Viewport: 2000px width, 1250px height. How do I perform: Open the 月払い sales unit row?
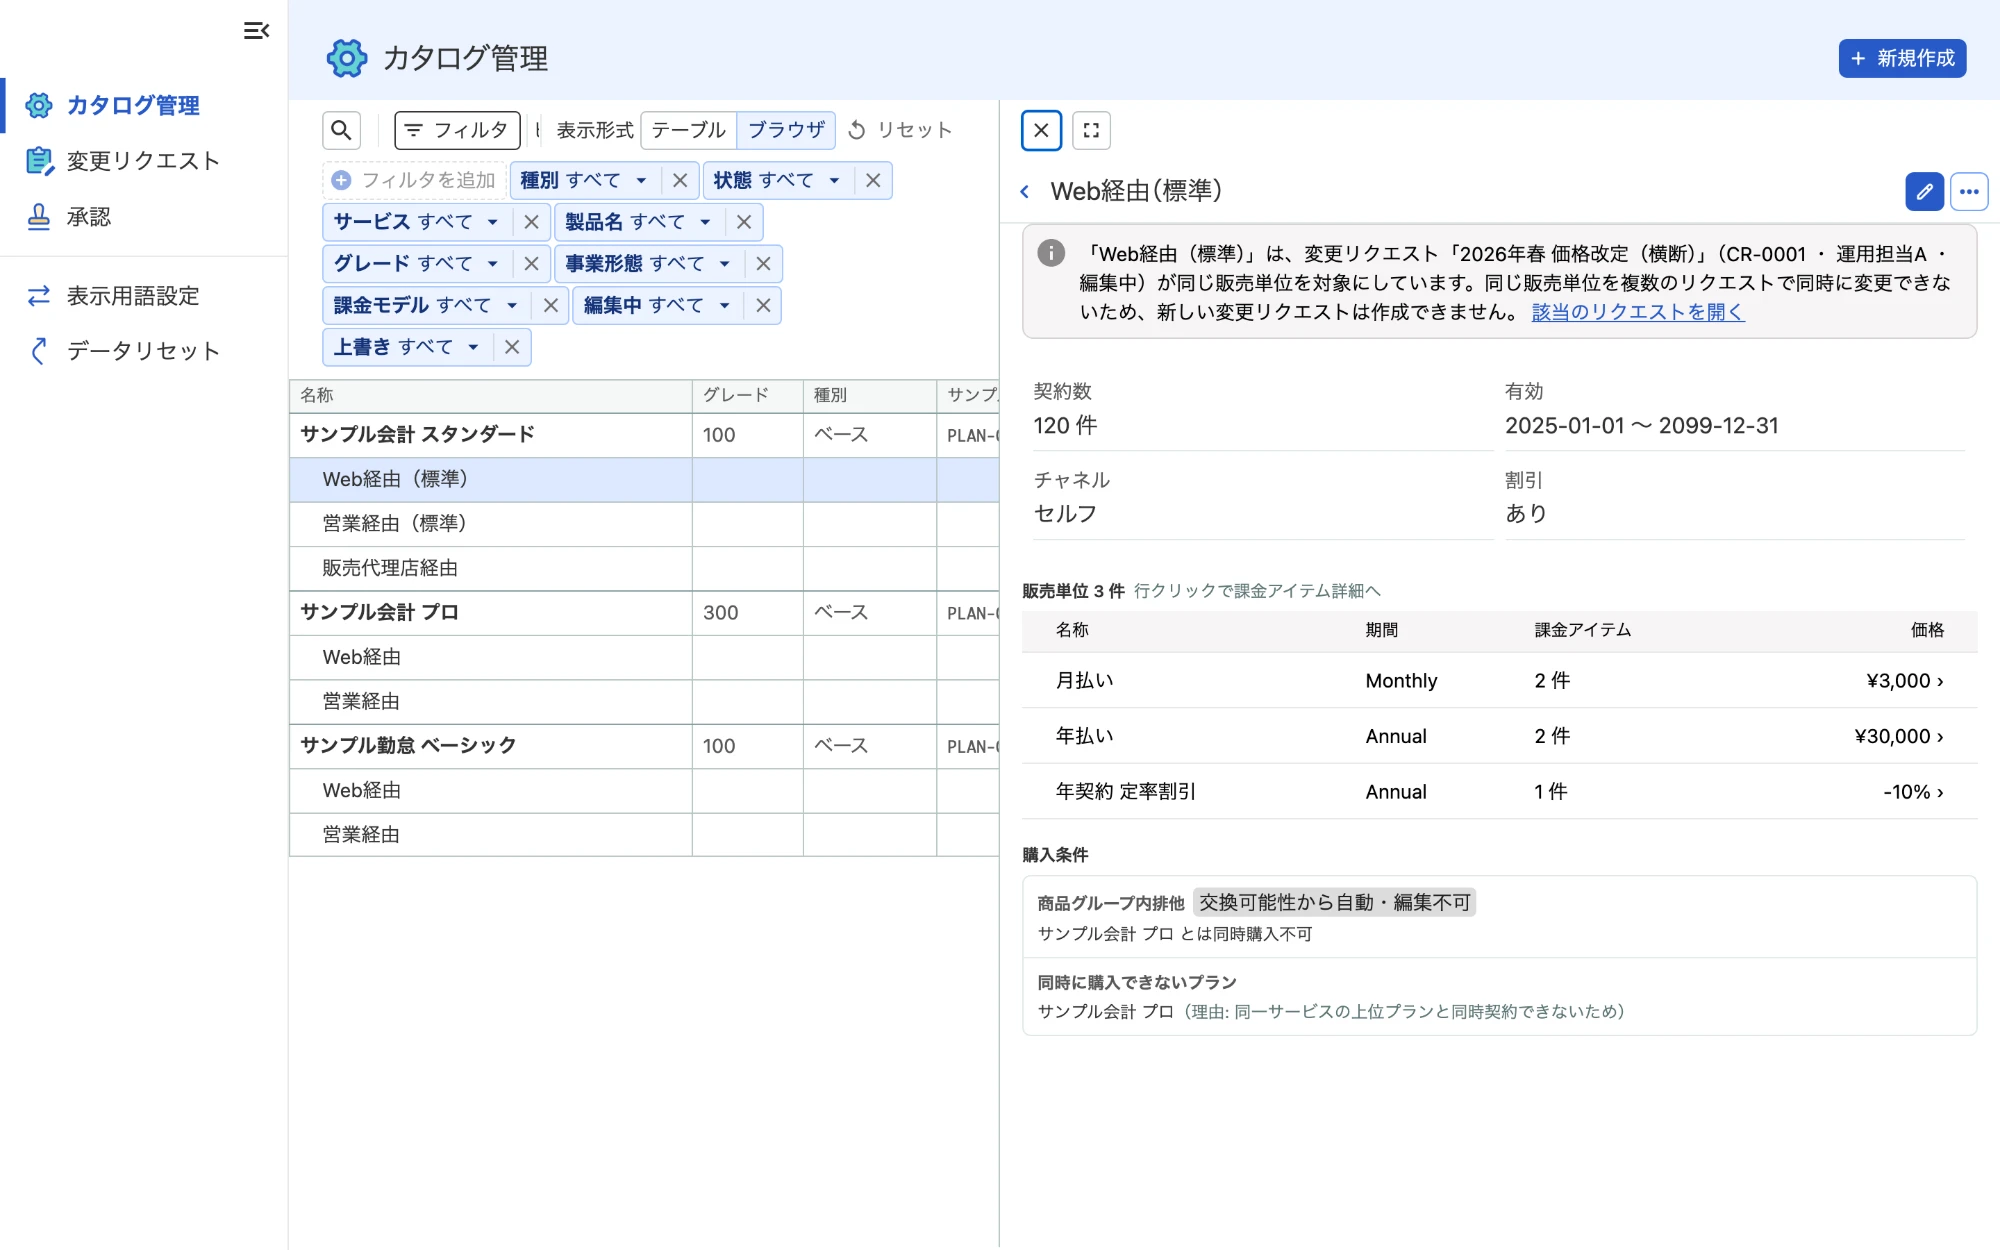[x=1499, y=681]
